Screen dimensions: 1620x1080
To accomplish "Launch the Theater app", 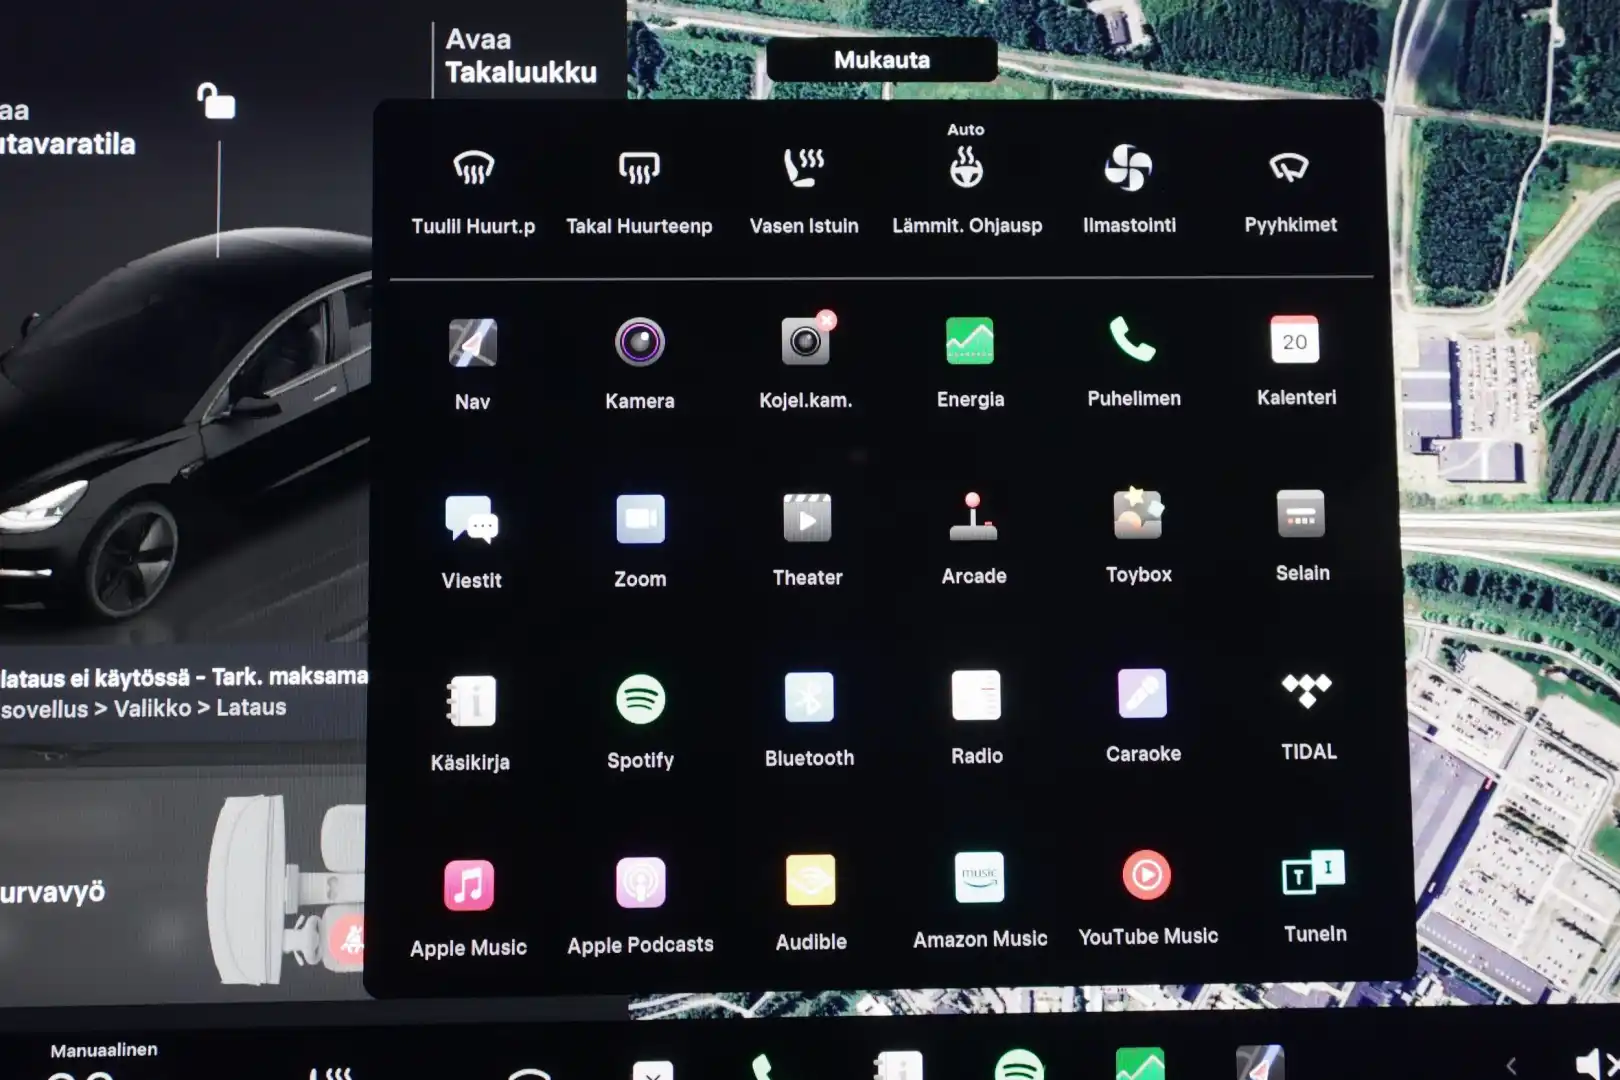I will click(x=807, y=518).
